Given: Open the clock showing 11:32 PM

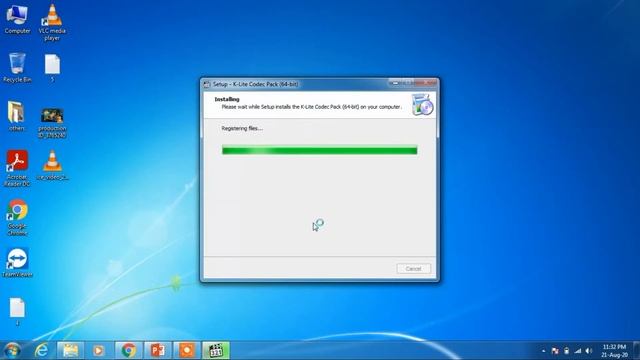Looking at the screenshot, I should click(614, 351).
